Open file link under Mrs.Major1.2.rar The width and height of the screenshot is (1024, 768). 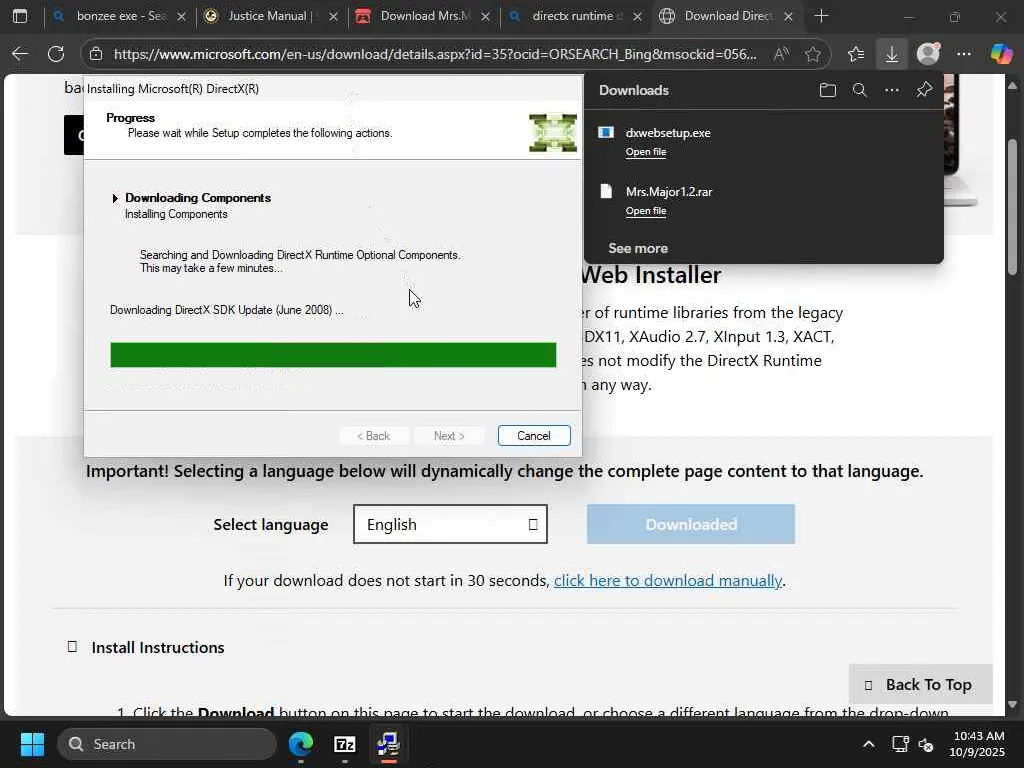coord(646,210)
